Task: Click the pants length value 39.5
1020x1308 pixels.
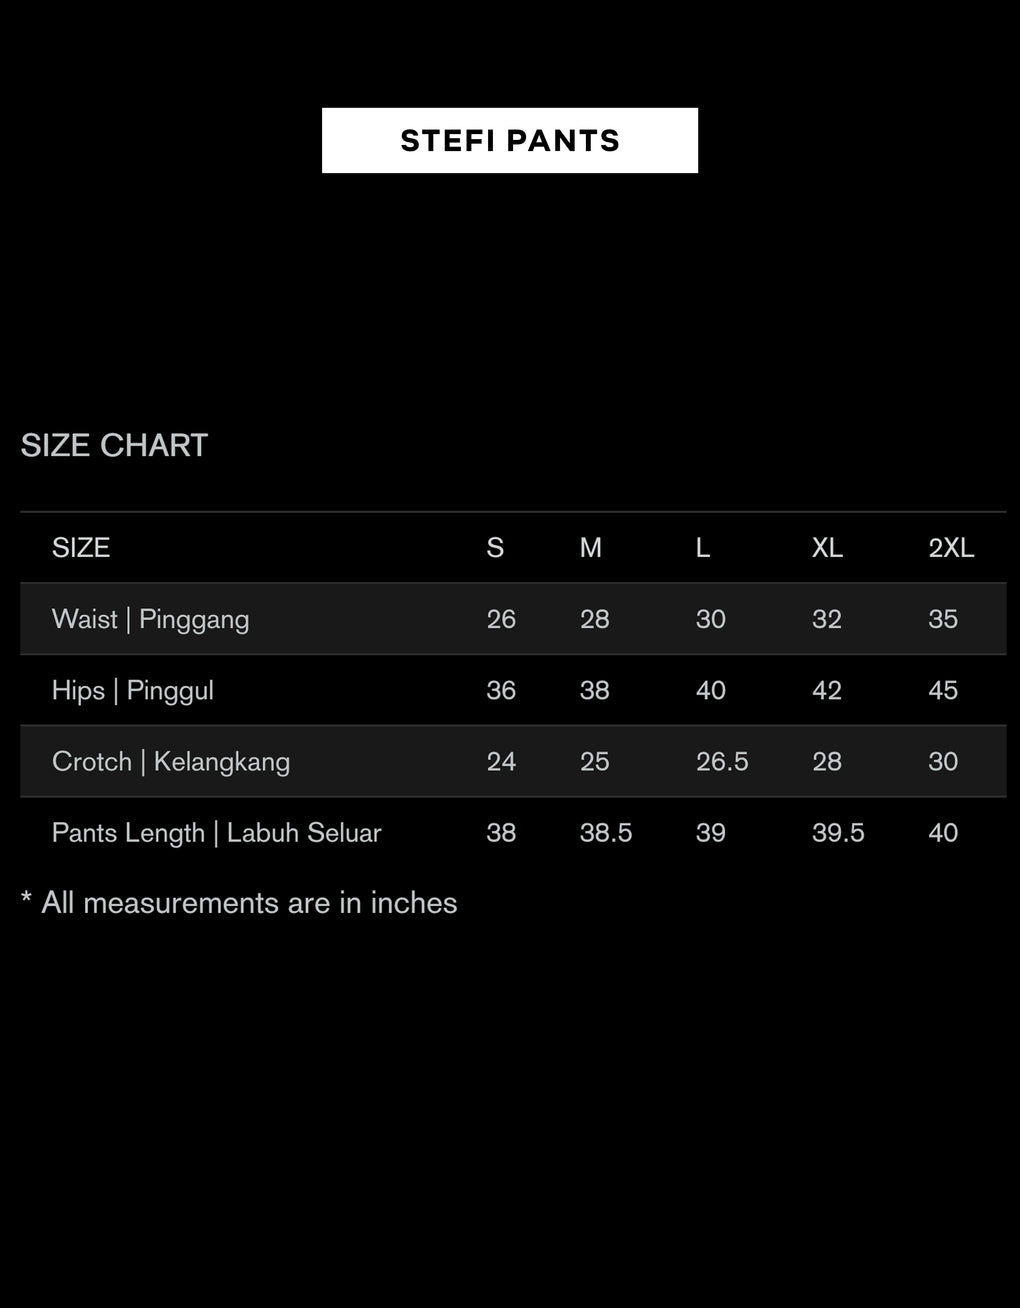Action: 838,833
